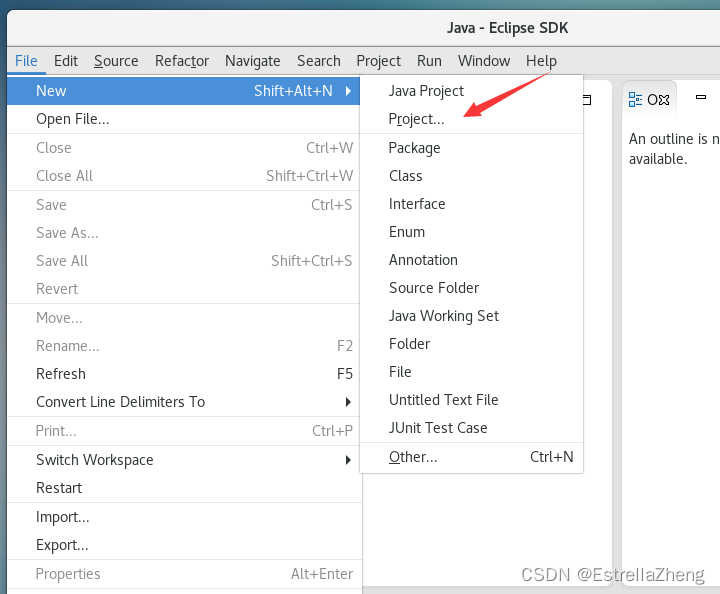The height and width of the screenshot is (594, 720).
Task: Choose Open File... from File menu
Action: pyautogui.click(x=183, y=119)
